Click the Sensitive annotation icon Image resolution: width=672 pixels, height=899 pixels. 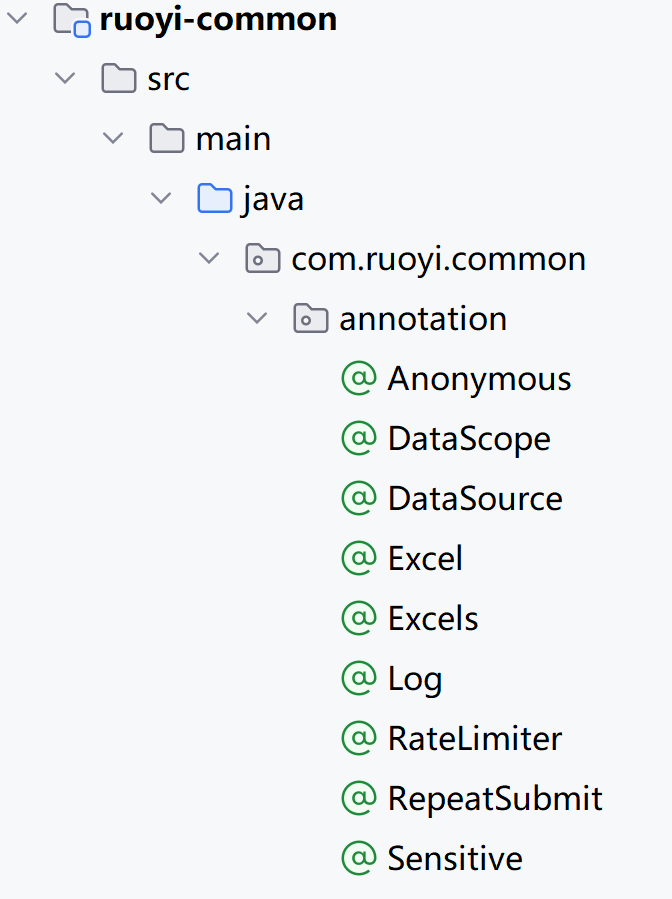pyautogui.click(x=359, y=858)
